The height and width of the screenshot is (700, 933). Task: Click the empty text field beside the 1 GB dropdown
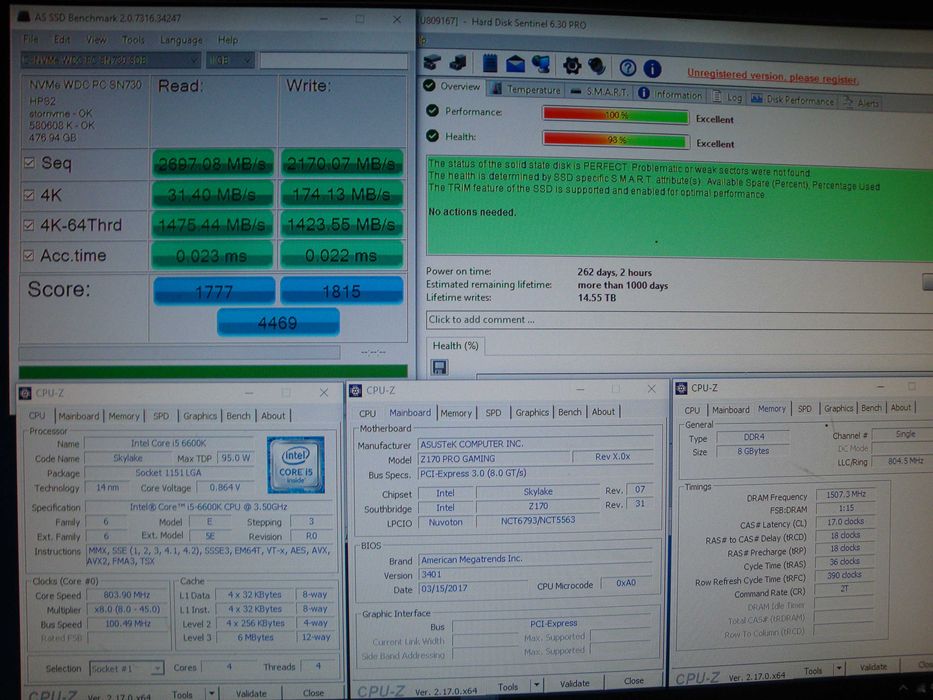click(x=334, y=60)
